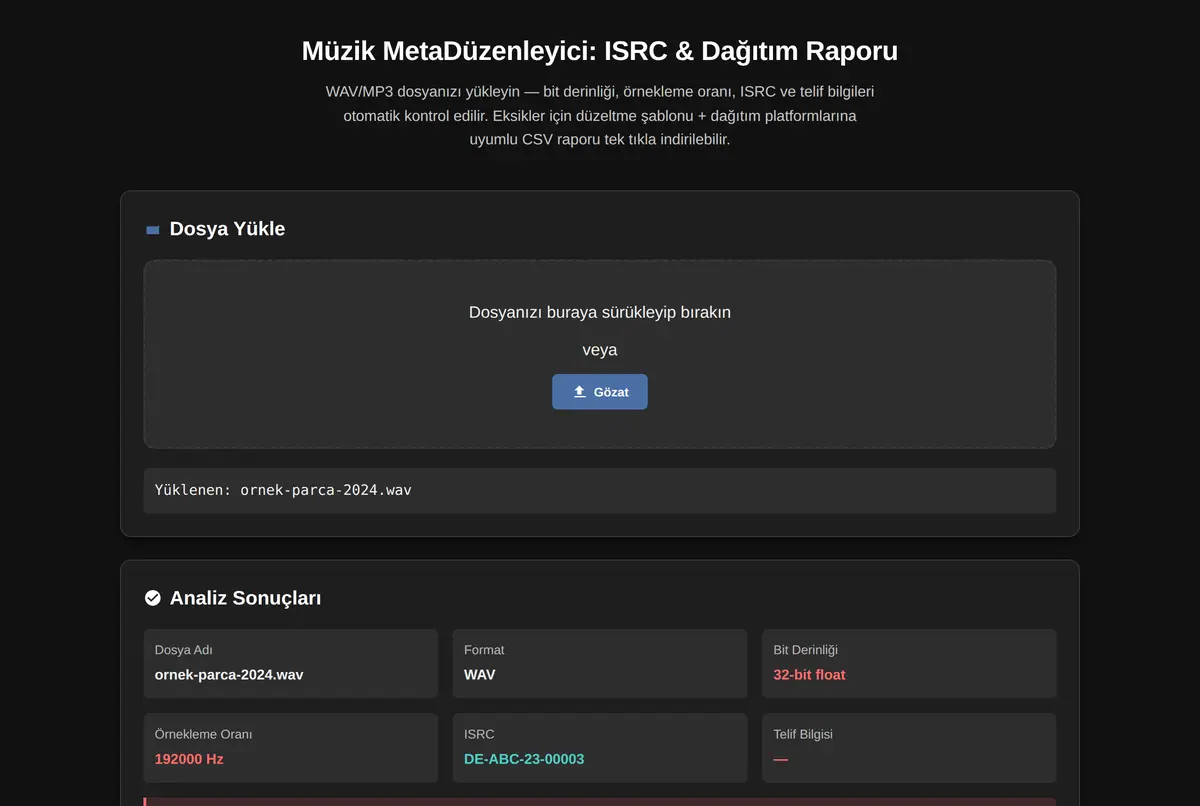
Task: Click the 'Dosya Yükle' heading
Action: pos(227,229)
